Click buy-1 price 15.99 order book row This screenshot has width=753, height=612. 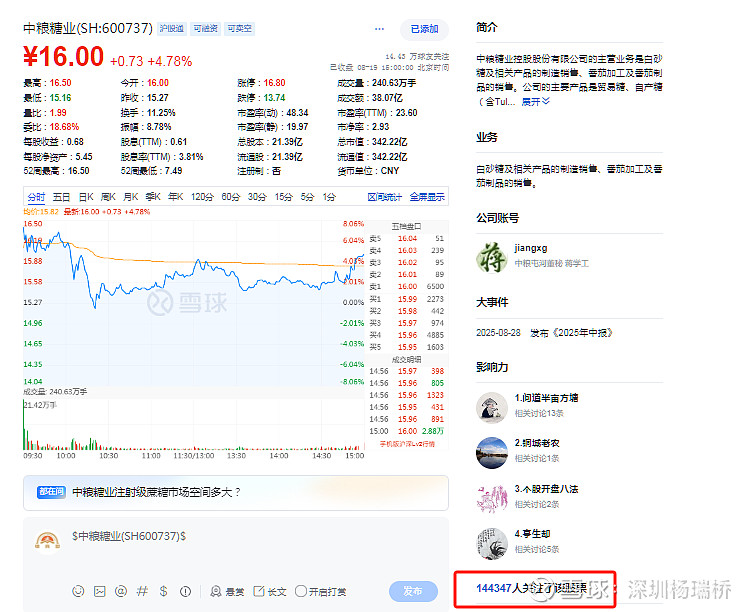[x=407, y=299]
